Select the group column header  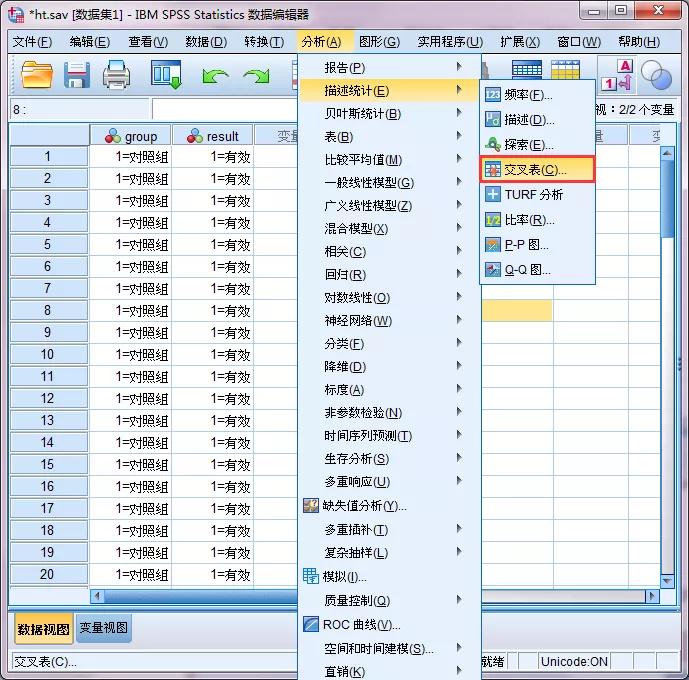point(131,136)
